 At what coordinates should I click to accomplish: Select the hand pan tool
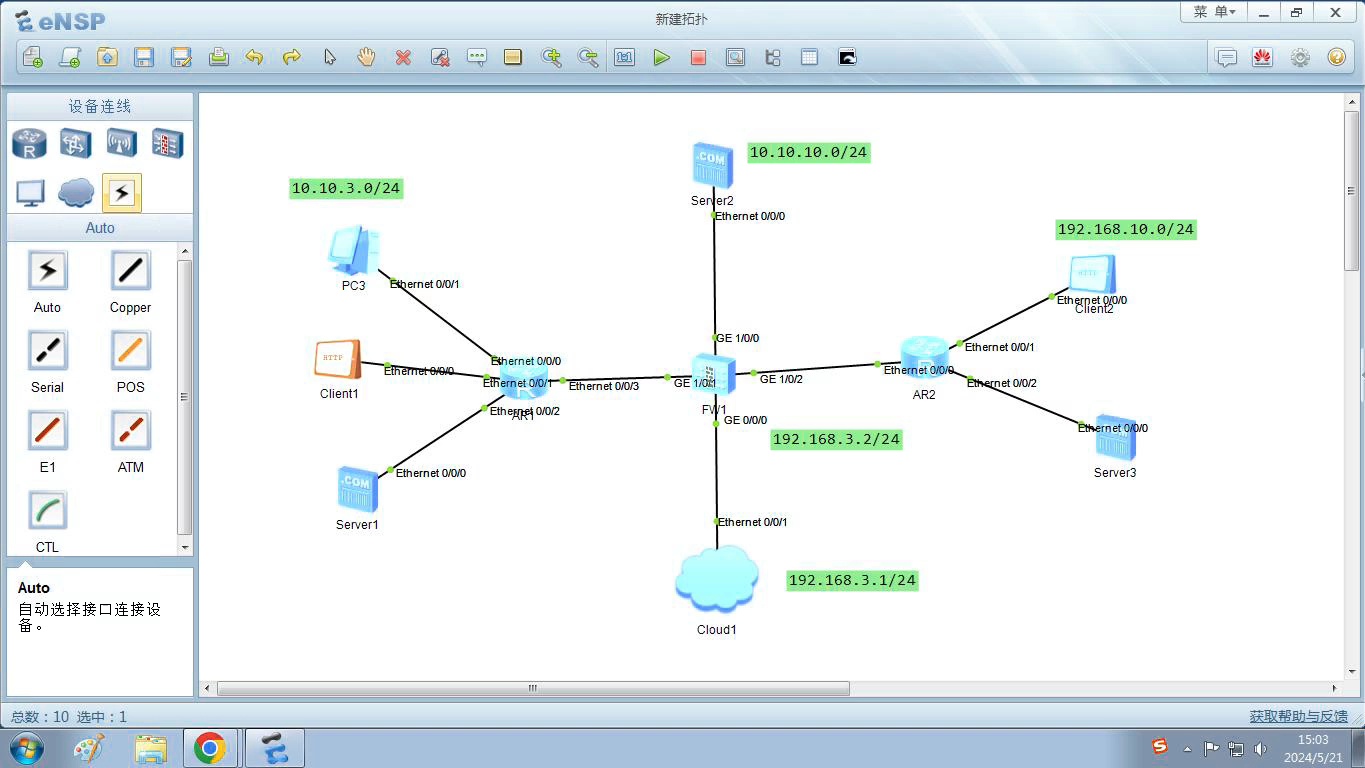pos(366,57)
